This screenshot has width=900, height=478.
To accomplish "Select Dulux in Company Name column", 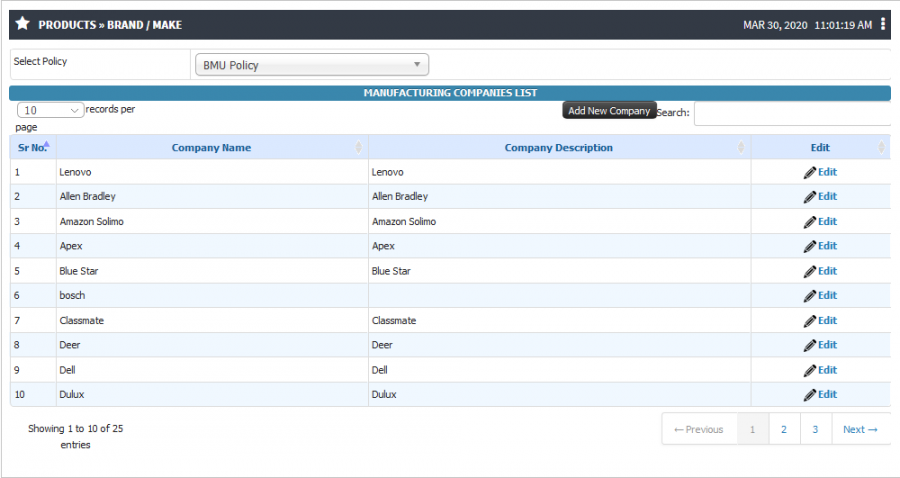I will [x=72, y=394].
